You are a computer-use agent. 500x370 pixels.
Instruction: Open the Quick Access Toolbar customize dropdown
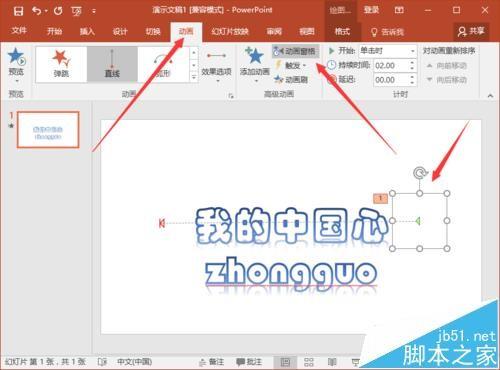[x=94, y=11]
